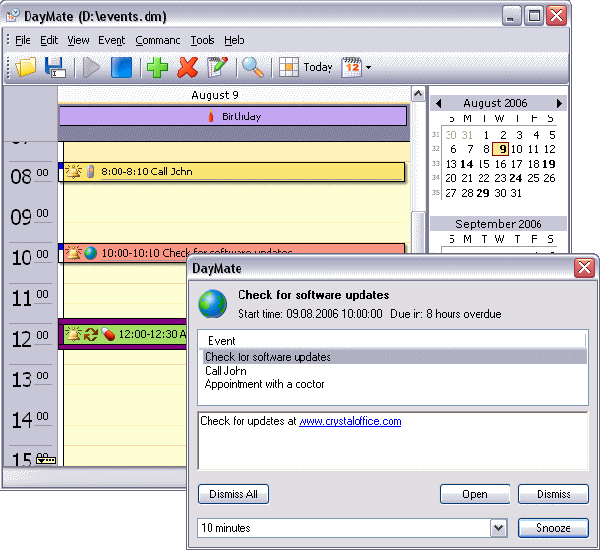The height and width of the screenshot is (550, 600).
Task: Click scroll up arrow of day view
Action: (418, 94)
